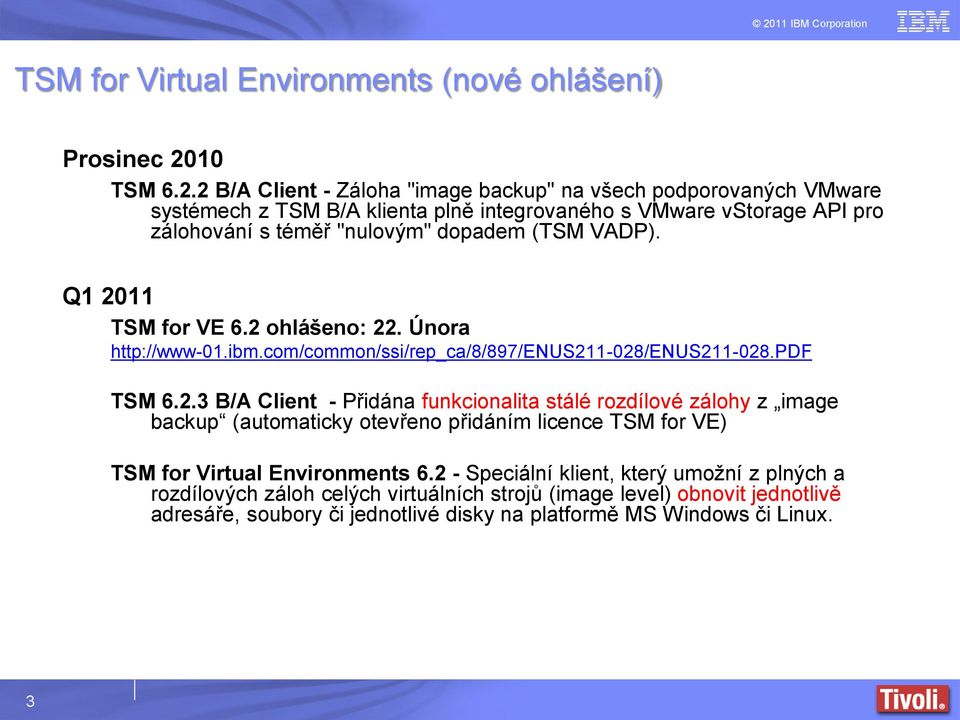Click red text 'obnovit jednotlivě'
The height and width of the screenshot is (720, 960).
point(759,493)
